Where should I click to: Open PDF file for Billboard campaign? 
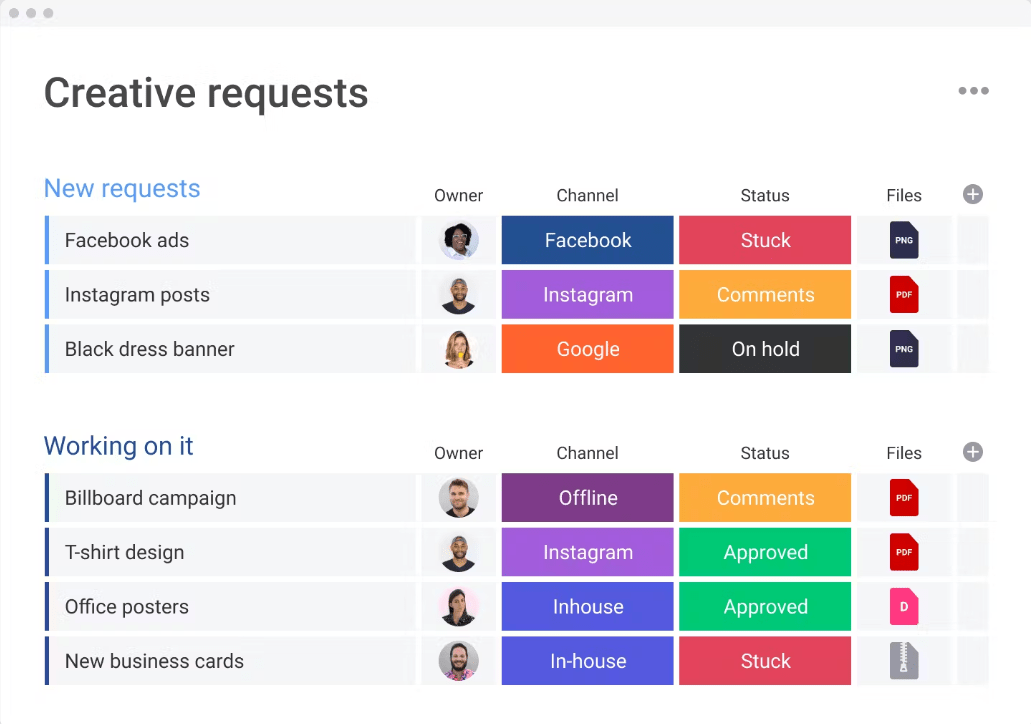904,498
